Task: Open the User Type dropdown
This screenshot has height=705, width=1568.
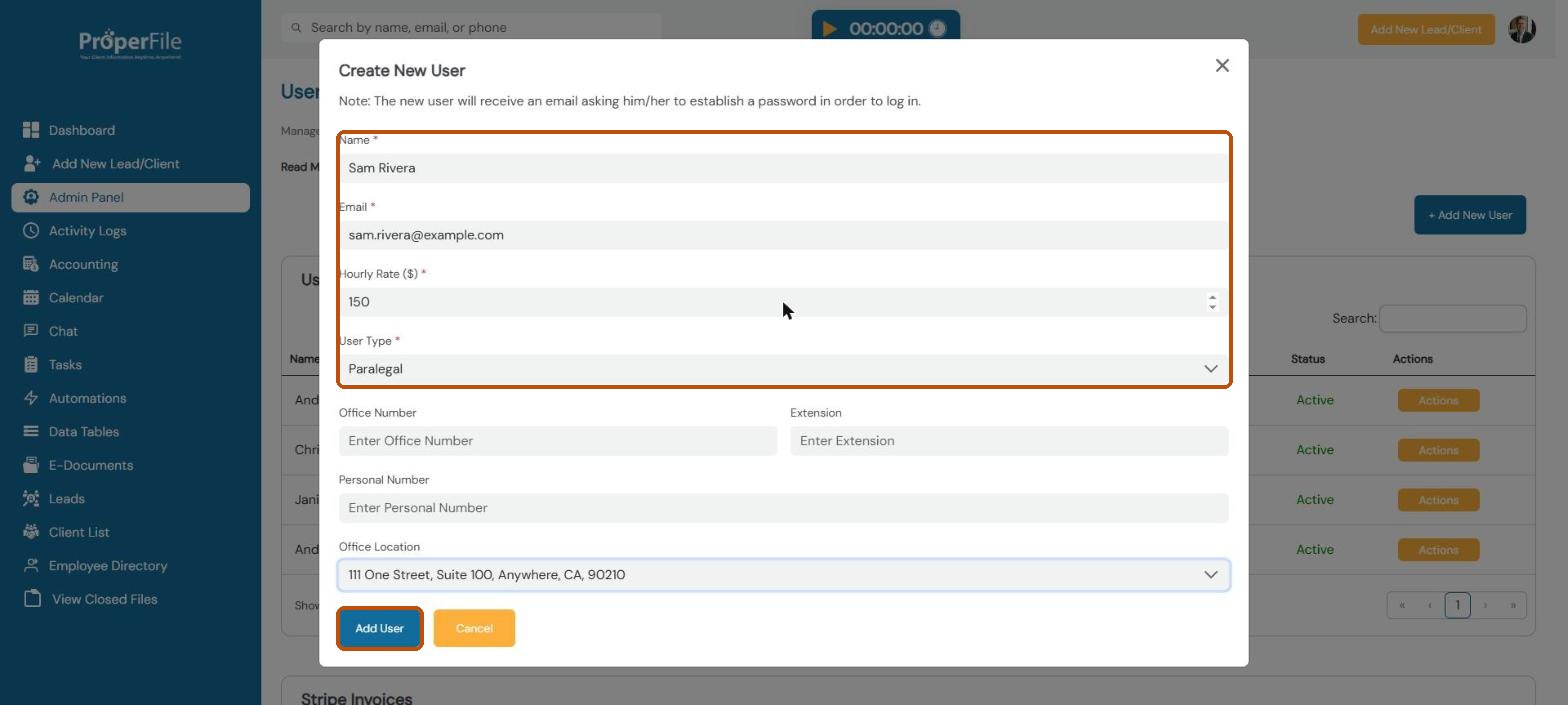Action: click(784, 369)
